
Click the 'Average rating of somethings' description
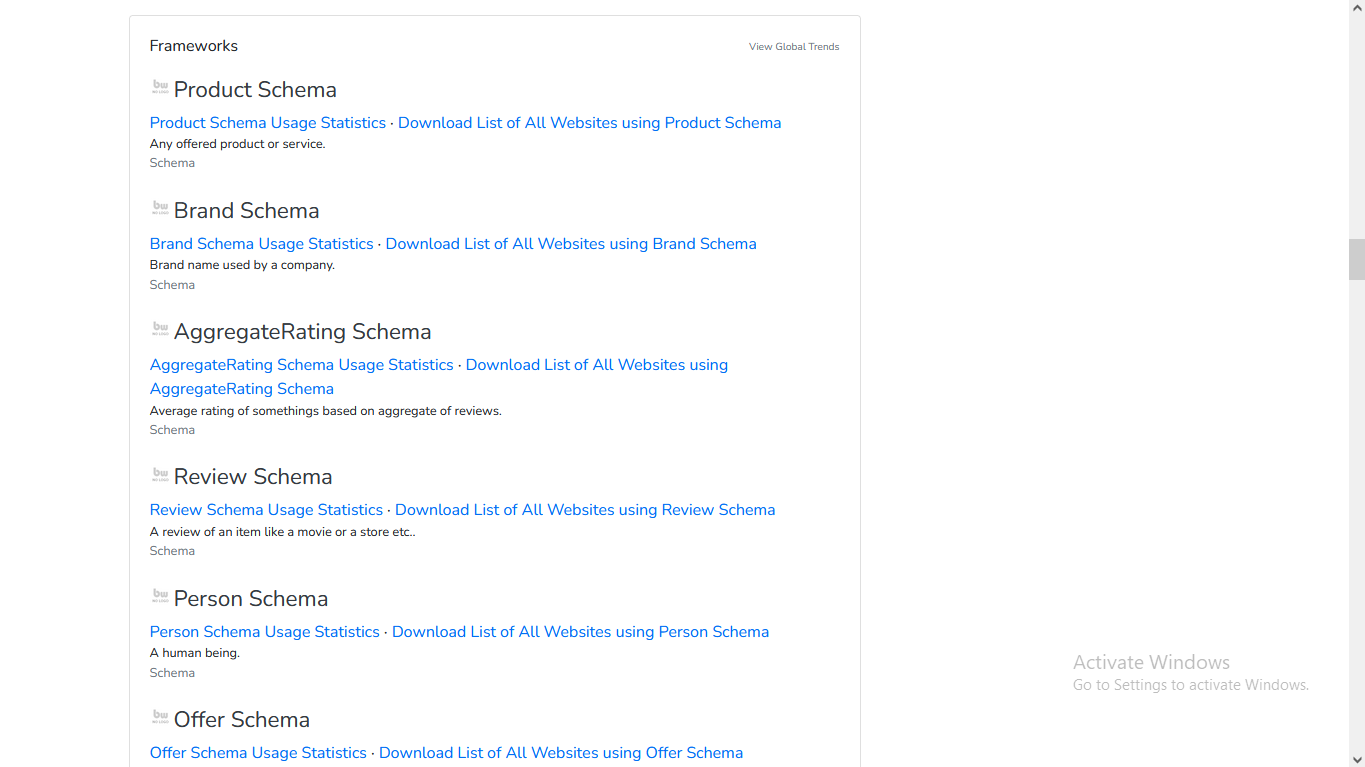[x=326, y=411]
